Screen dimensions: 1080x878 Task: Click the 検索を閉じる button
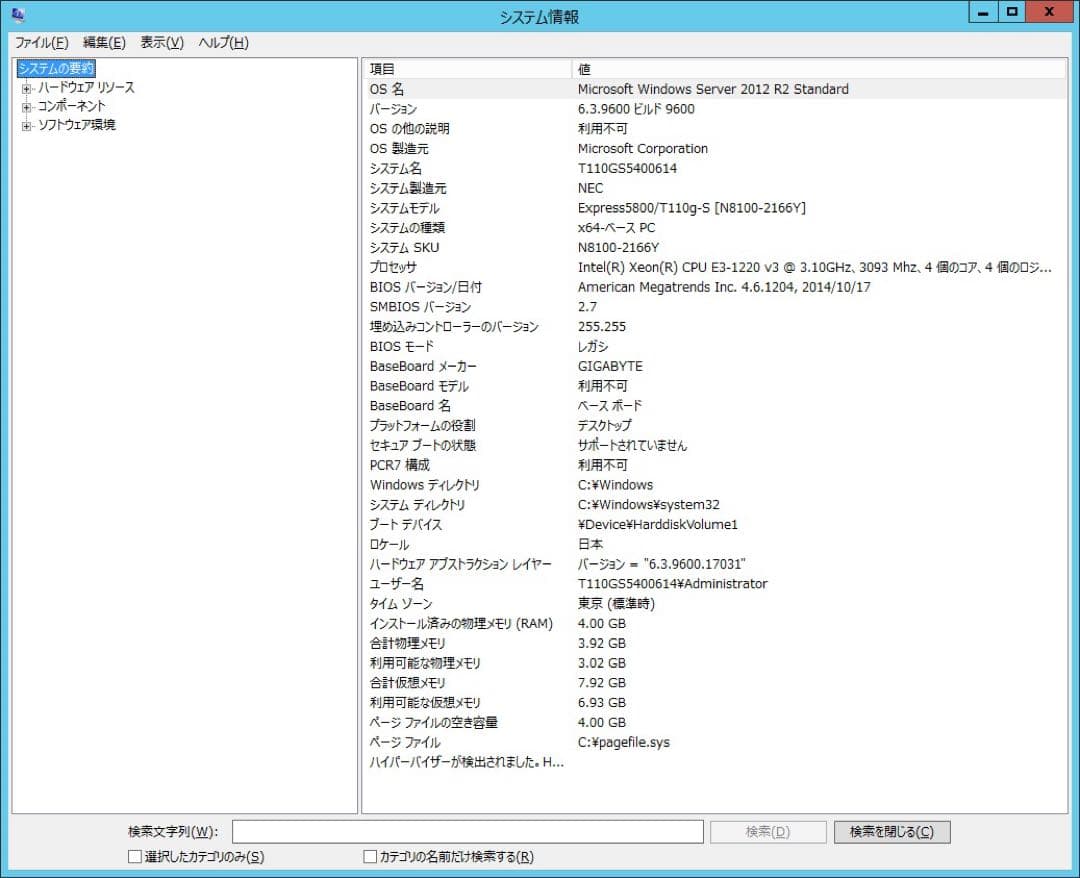(x=891, y=831)
